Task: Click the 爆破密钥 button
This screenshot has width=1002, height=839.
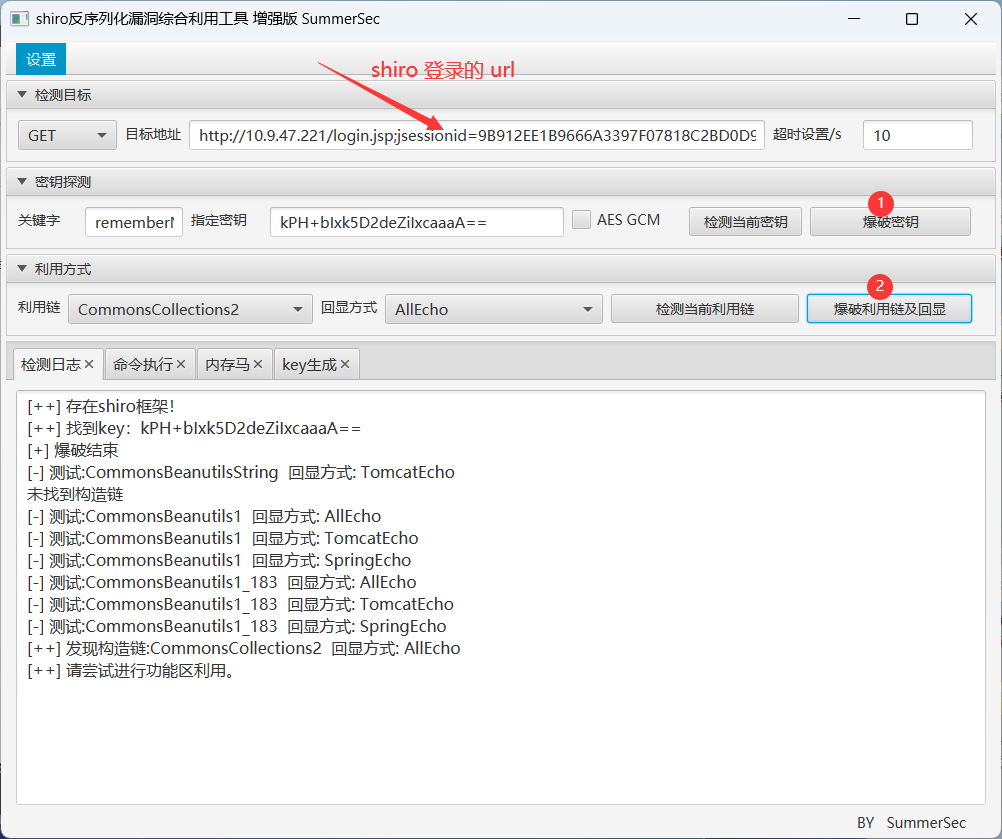Action: 890,222
